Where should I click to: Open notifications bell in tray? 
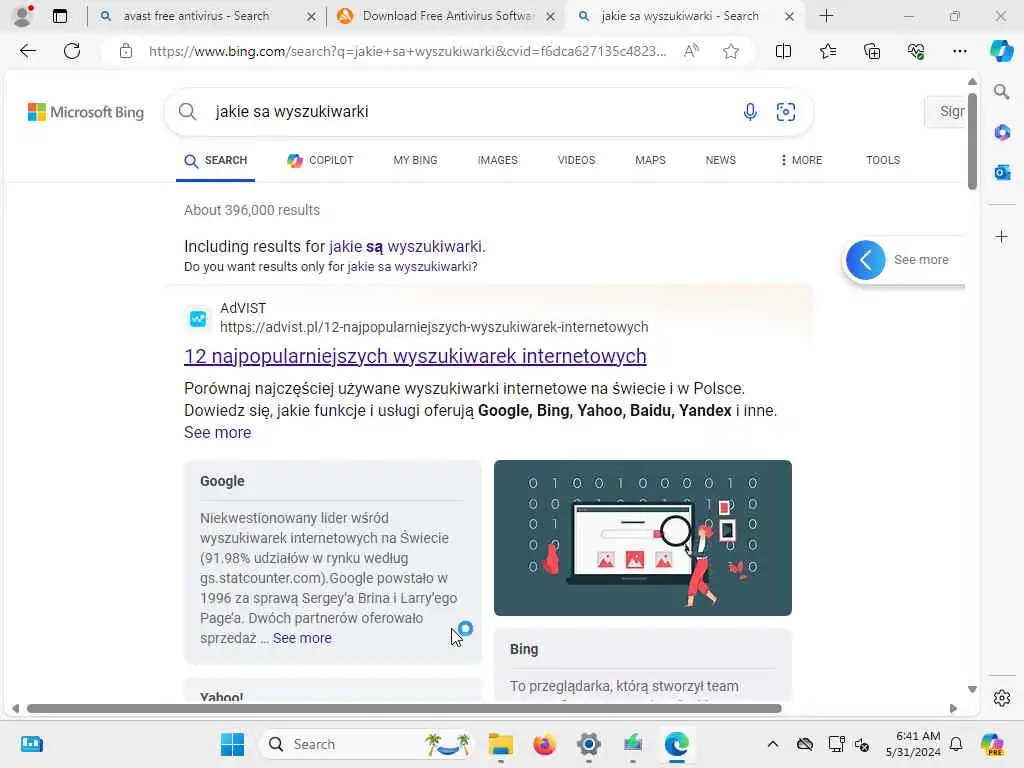click(x=956, y=744)
